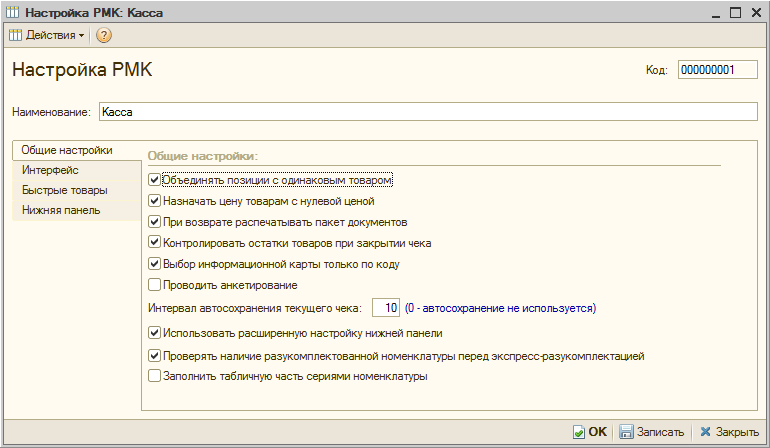Open the Быстрые товары tab

pos(64,190)
